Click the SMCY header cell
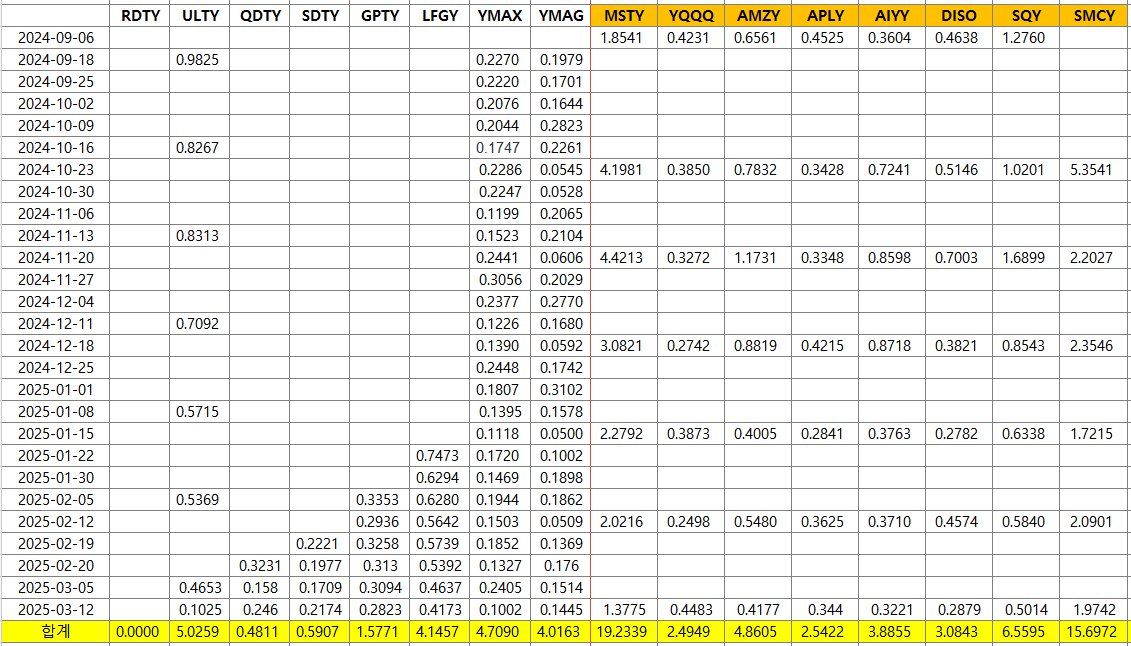The height and width of the screenshot is (646, 1131). coord(1093,15)
